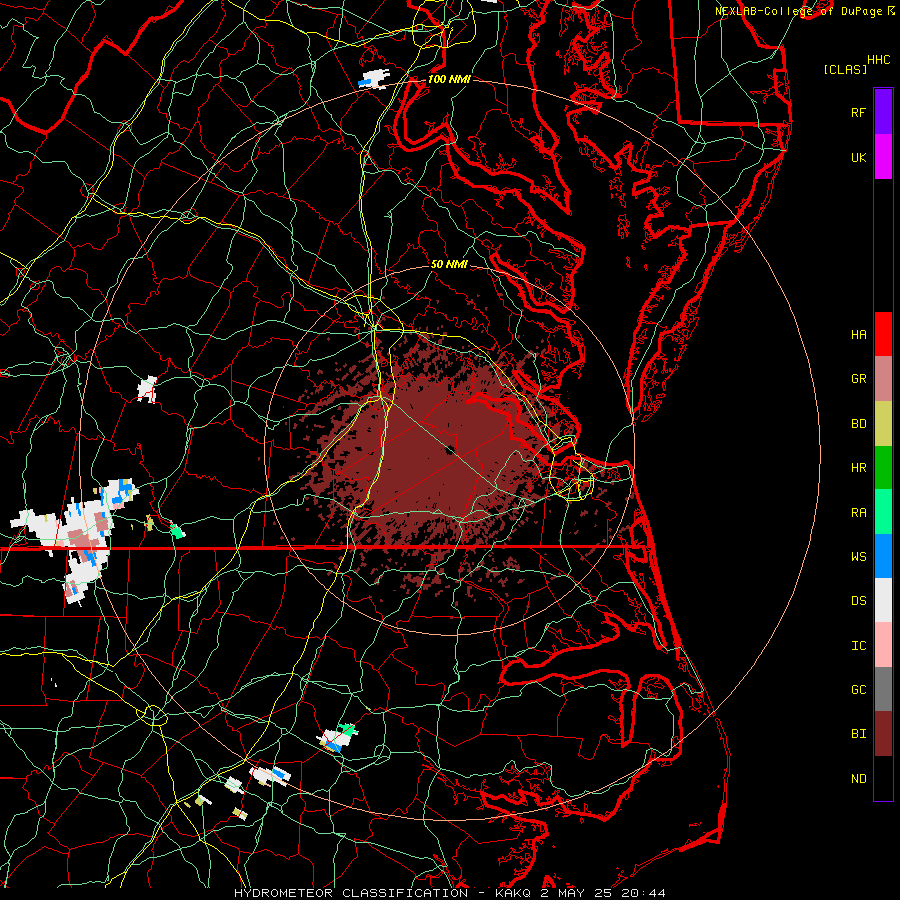Click the mint green RA legend swatch
The image size is (900, 900).
click(883, 512)
